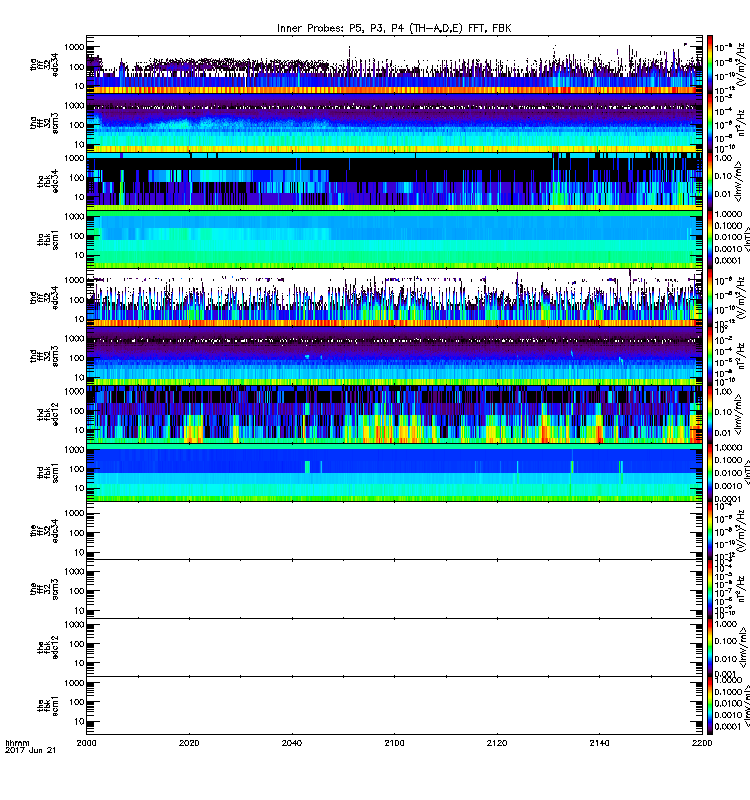Click the thd fbk scm1 spectrogram panel

[x=394, y=473]
